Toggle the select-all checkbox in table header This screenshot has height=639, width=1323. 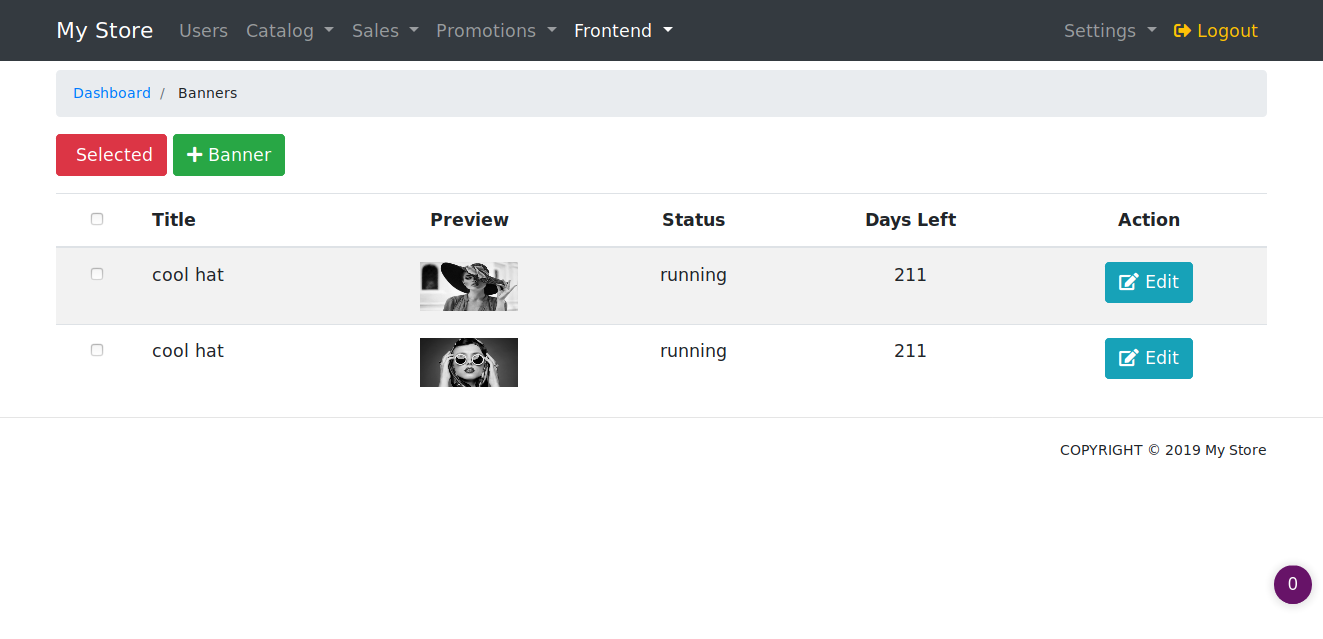tap(97, 220)
